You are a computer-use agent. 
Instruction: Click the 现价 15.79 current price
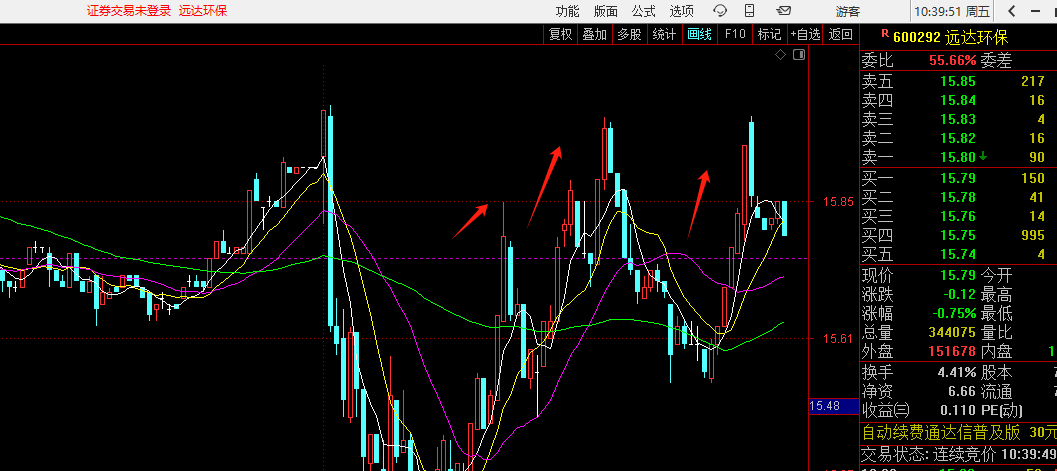point(958,275)
